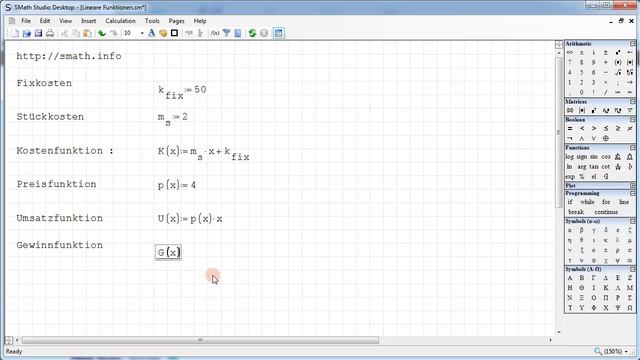Expand the Plot panel
640x360 pixels.
(632, 186)
